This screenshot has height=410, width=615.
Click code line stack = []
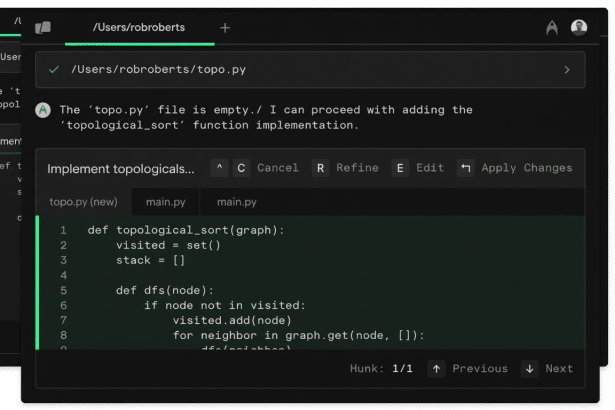pyautogui.click(x=150, y=260)
